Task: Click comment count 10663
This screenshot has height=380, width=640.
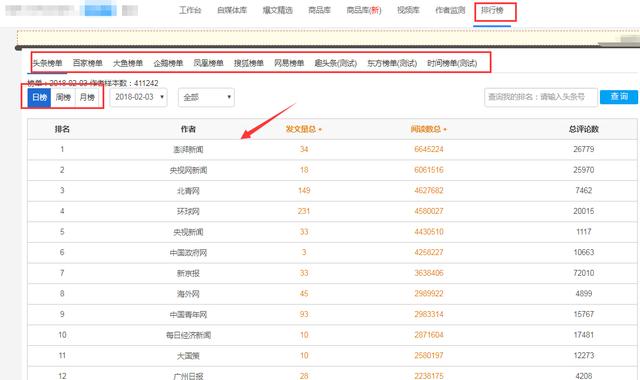Action: (584, 252)
